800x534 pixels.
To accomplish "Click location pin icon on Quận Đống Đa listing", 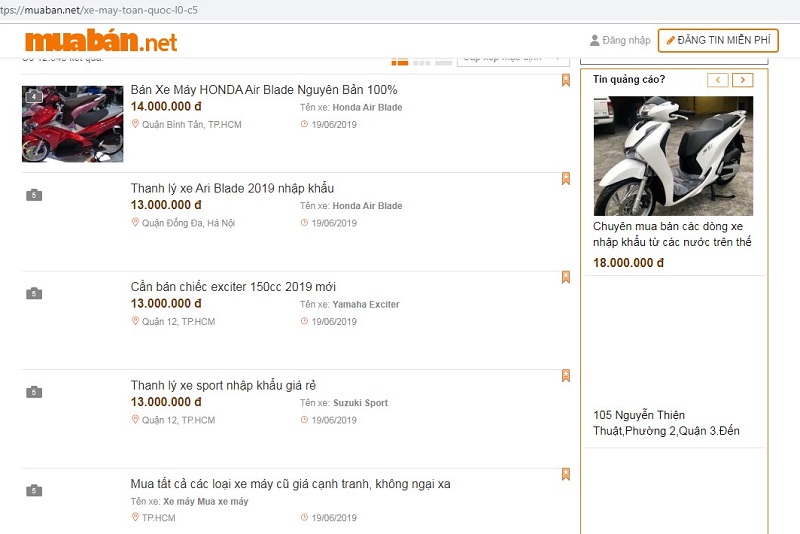I will [x=135, y=222].
